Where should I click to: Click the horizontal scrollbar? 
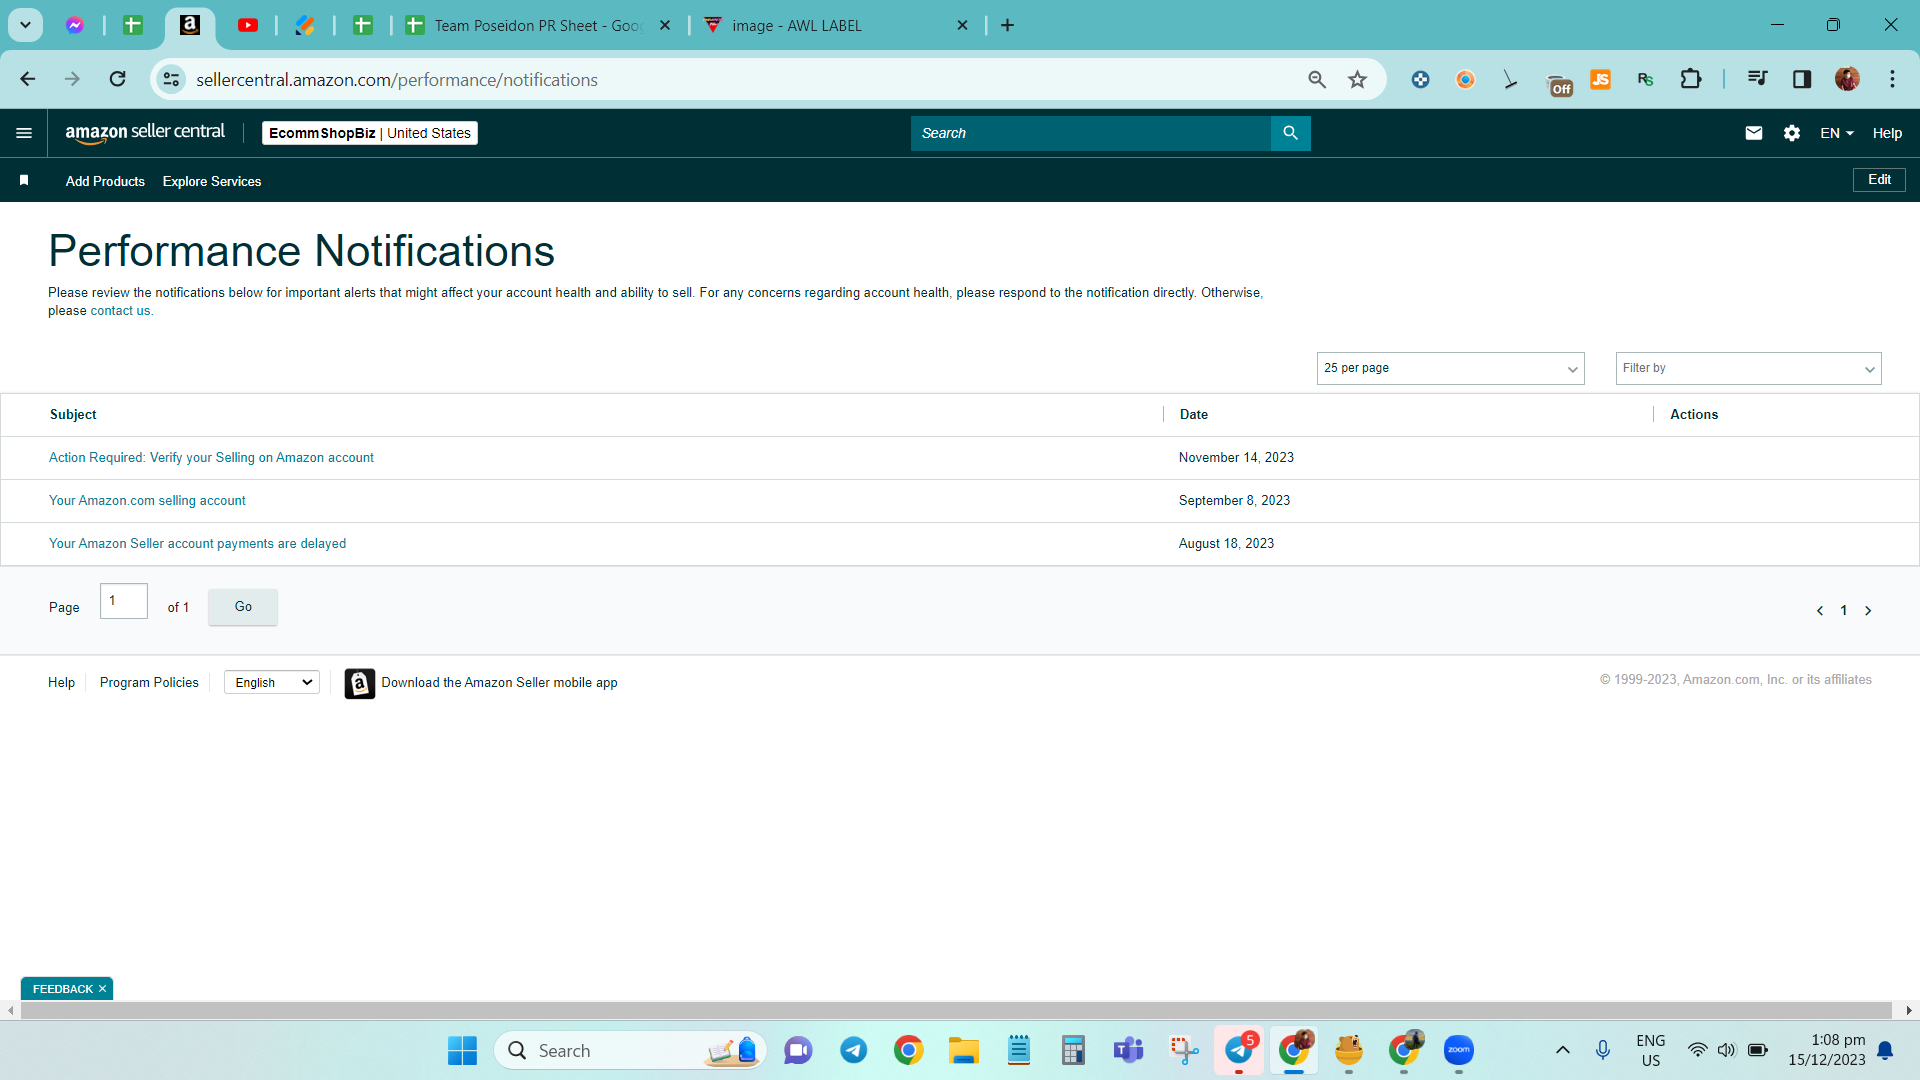[955, 1011]
